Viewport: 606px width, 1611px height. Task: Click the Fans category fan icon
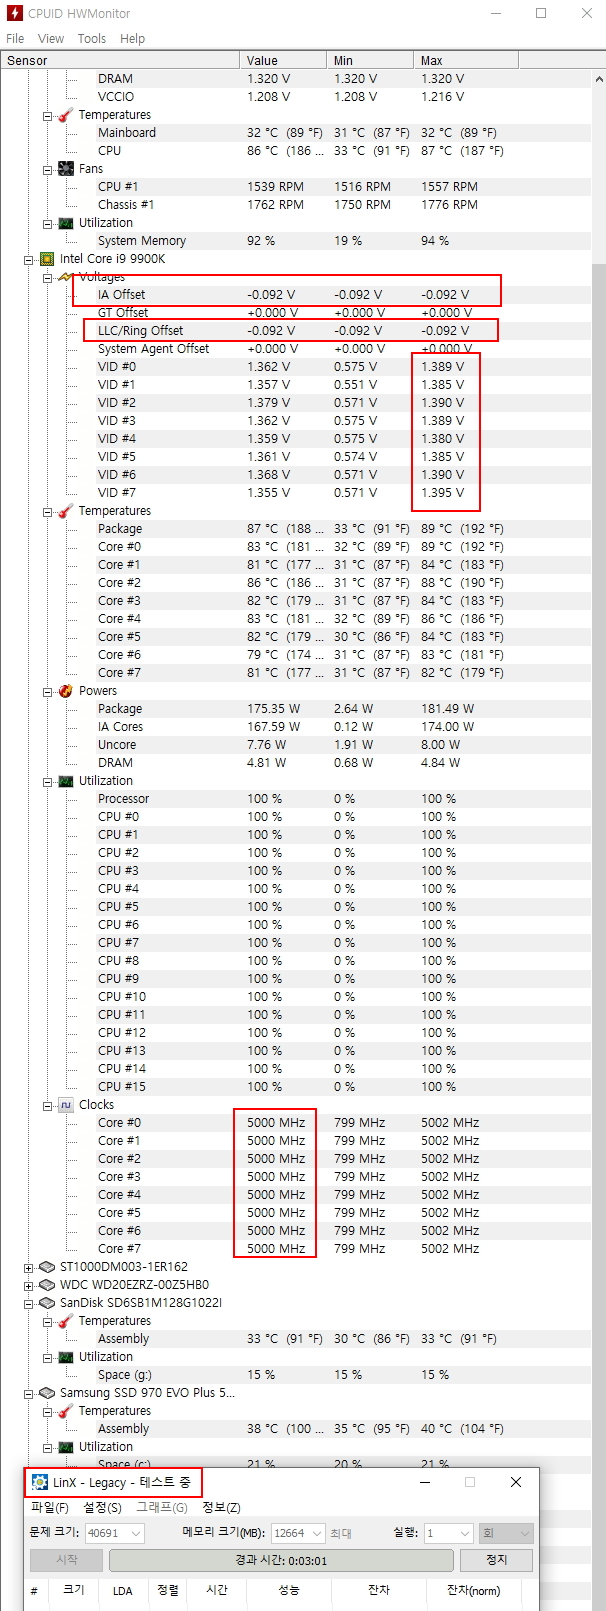coord(65,169)
